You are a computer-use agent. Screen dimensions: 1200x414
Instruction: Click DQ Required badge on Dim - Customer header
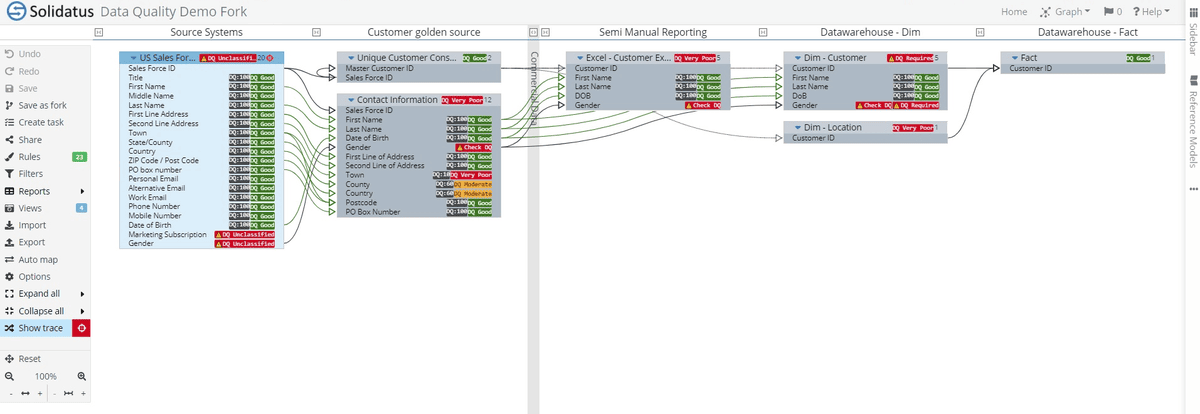tap(911, 58)
